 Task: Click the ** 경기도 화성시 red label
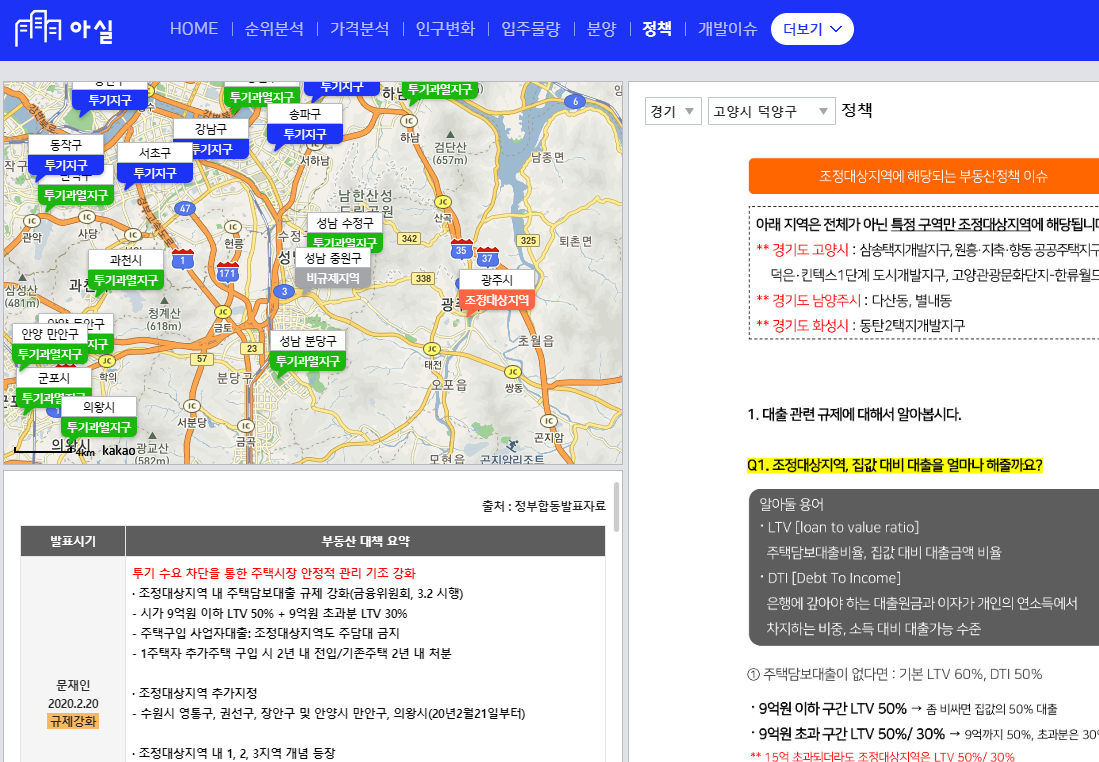(803, 325)
